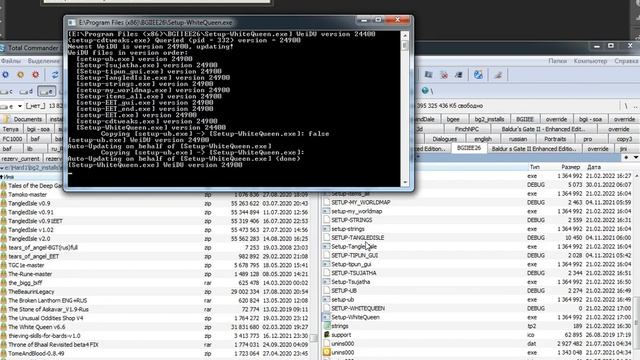The image size is (640, 360).
Task: Select the setup-tipun_gui exe file icon
Action: tap(326, 264)
